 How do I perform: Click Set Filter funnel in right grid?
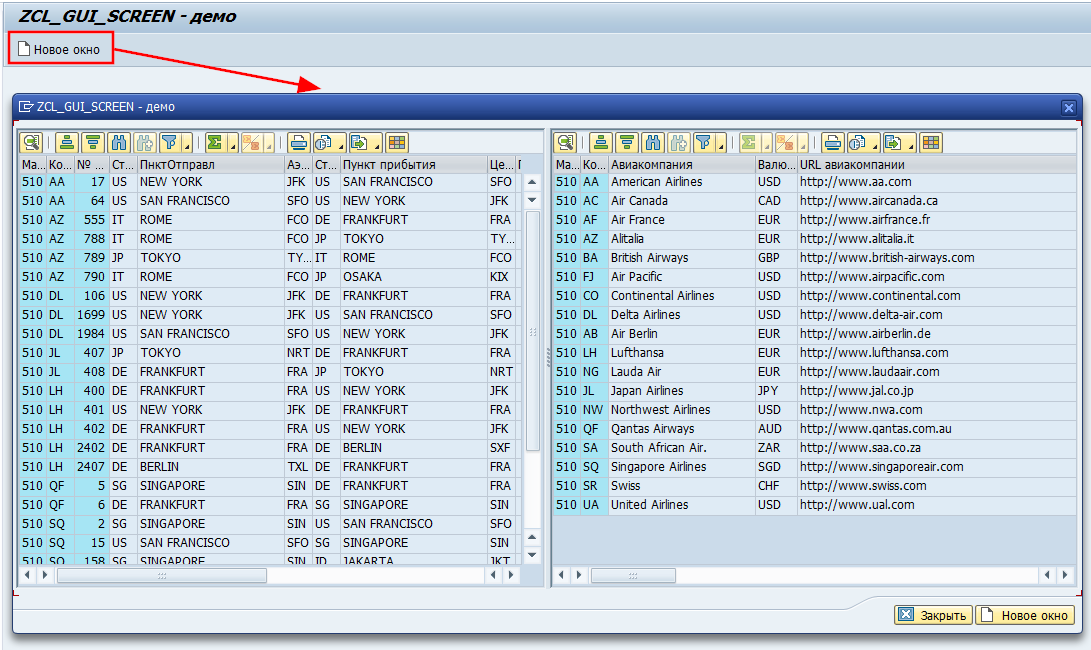point(703,143)
